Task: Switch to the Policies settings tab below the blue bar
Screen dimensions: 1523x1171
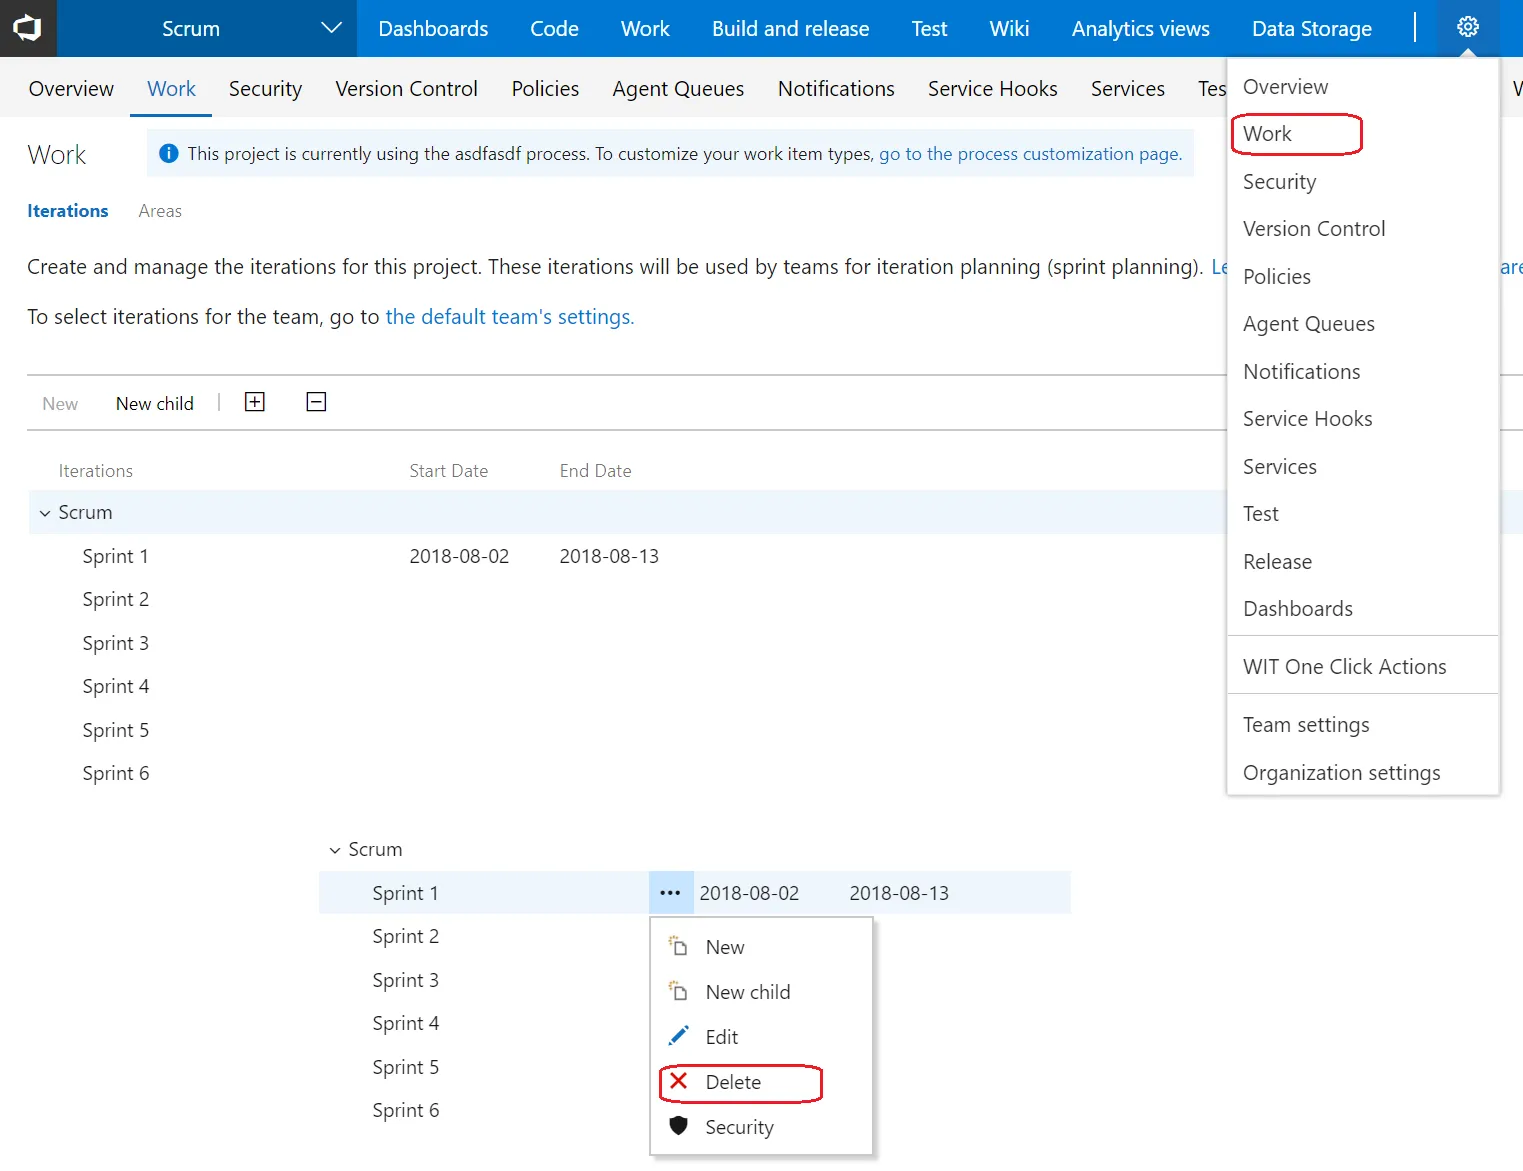Action: 545,89
